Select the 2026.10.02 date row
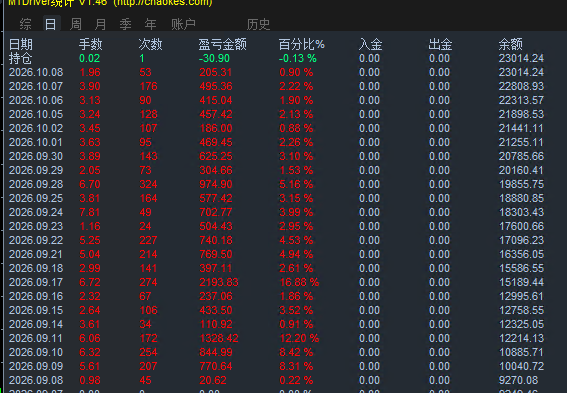The image size is (567, 393). pyautogui.click(x=36, y=128)
